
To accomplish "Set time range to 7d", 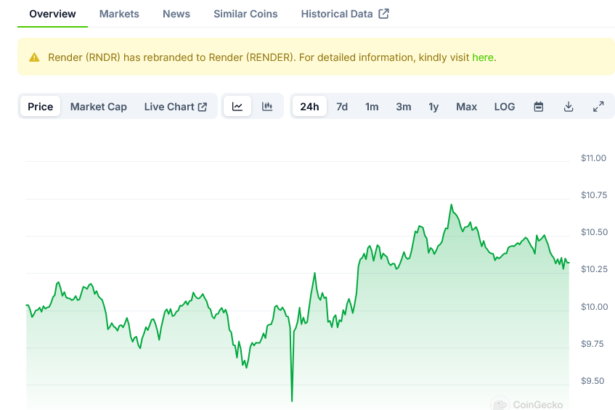I will (x=342, y=107).
